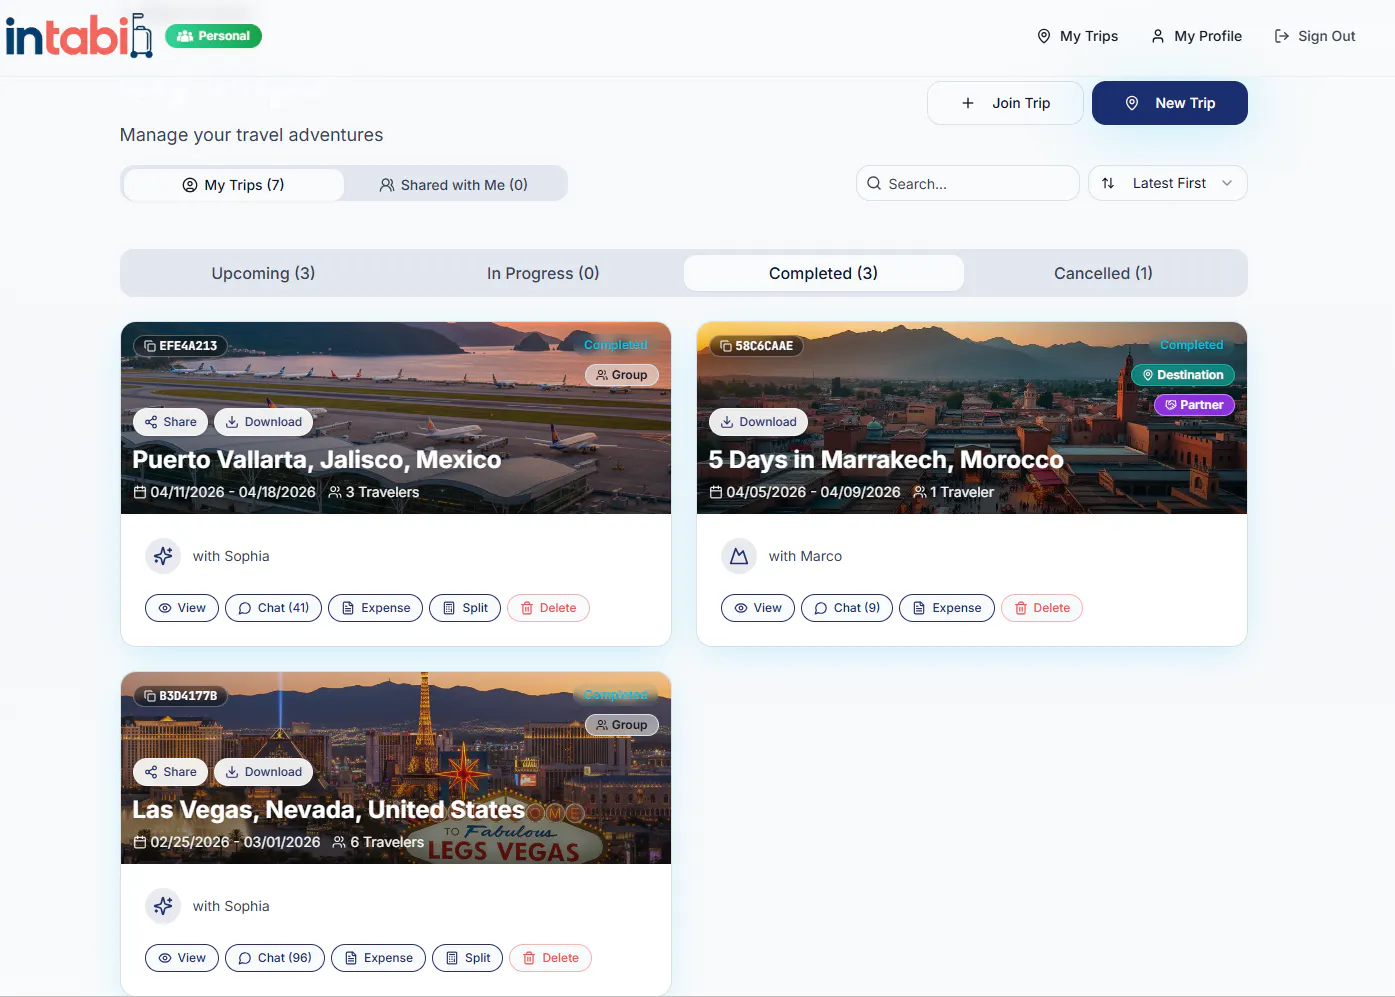Image resolution: width=1395 pixels, height=997 pixels.
Task: Open Chat (41) for Puerto Vallarta
Action: click(274, 608)
